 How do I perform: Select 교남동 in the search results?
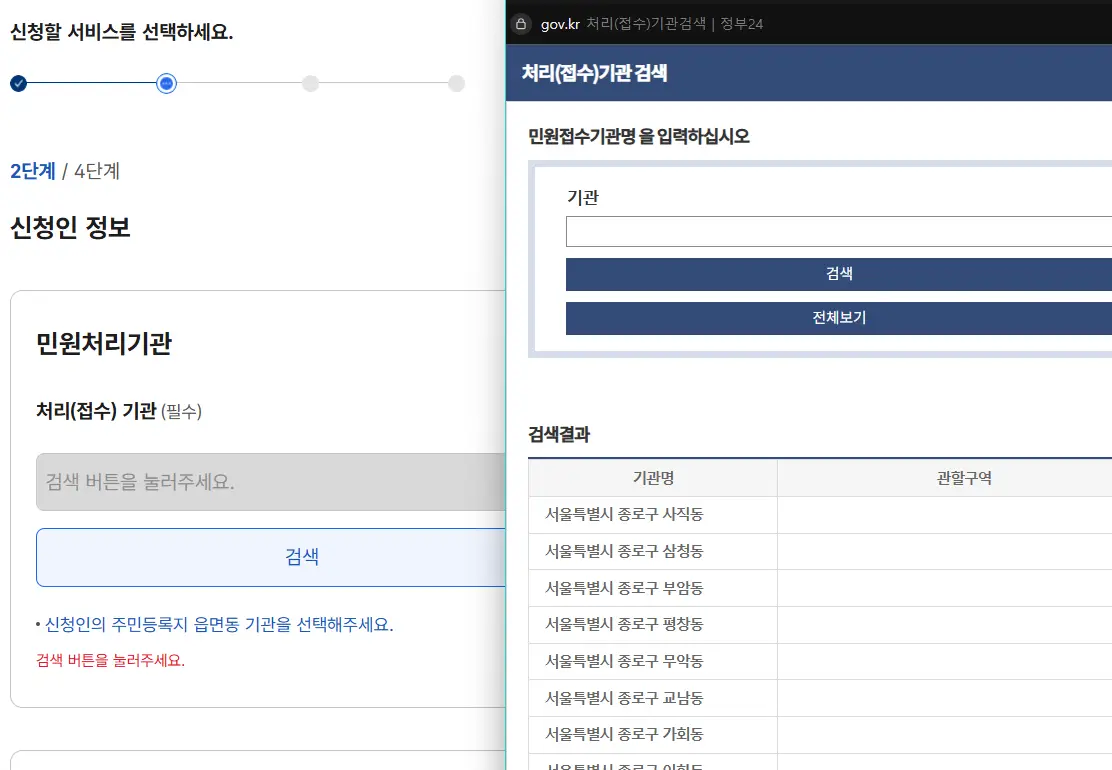[x=651, y=697]
